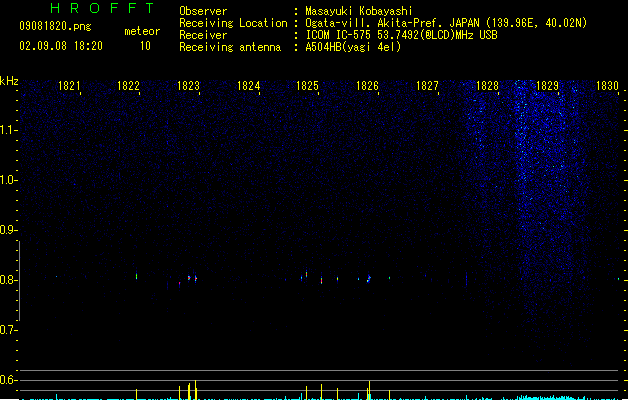Click the 1828 time axis marker

point(487,86)
